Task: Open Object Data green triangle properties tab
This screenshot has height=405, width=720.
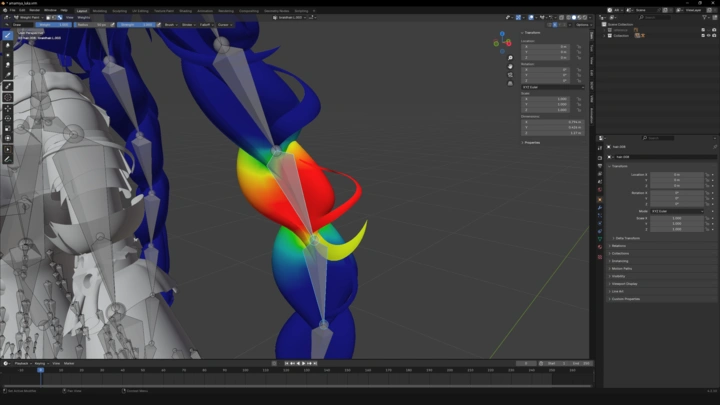Action: 600,239
